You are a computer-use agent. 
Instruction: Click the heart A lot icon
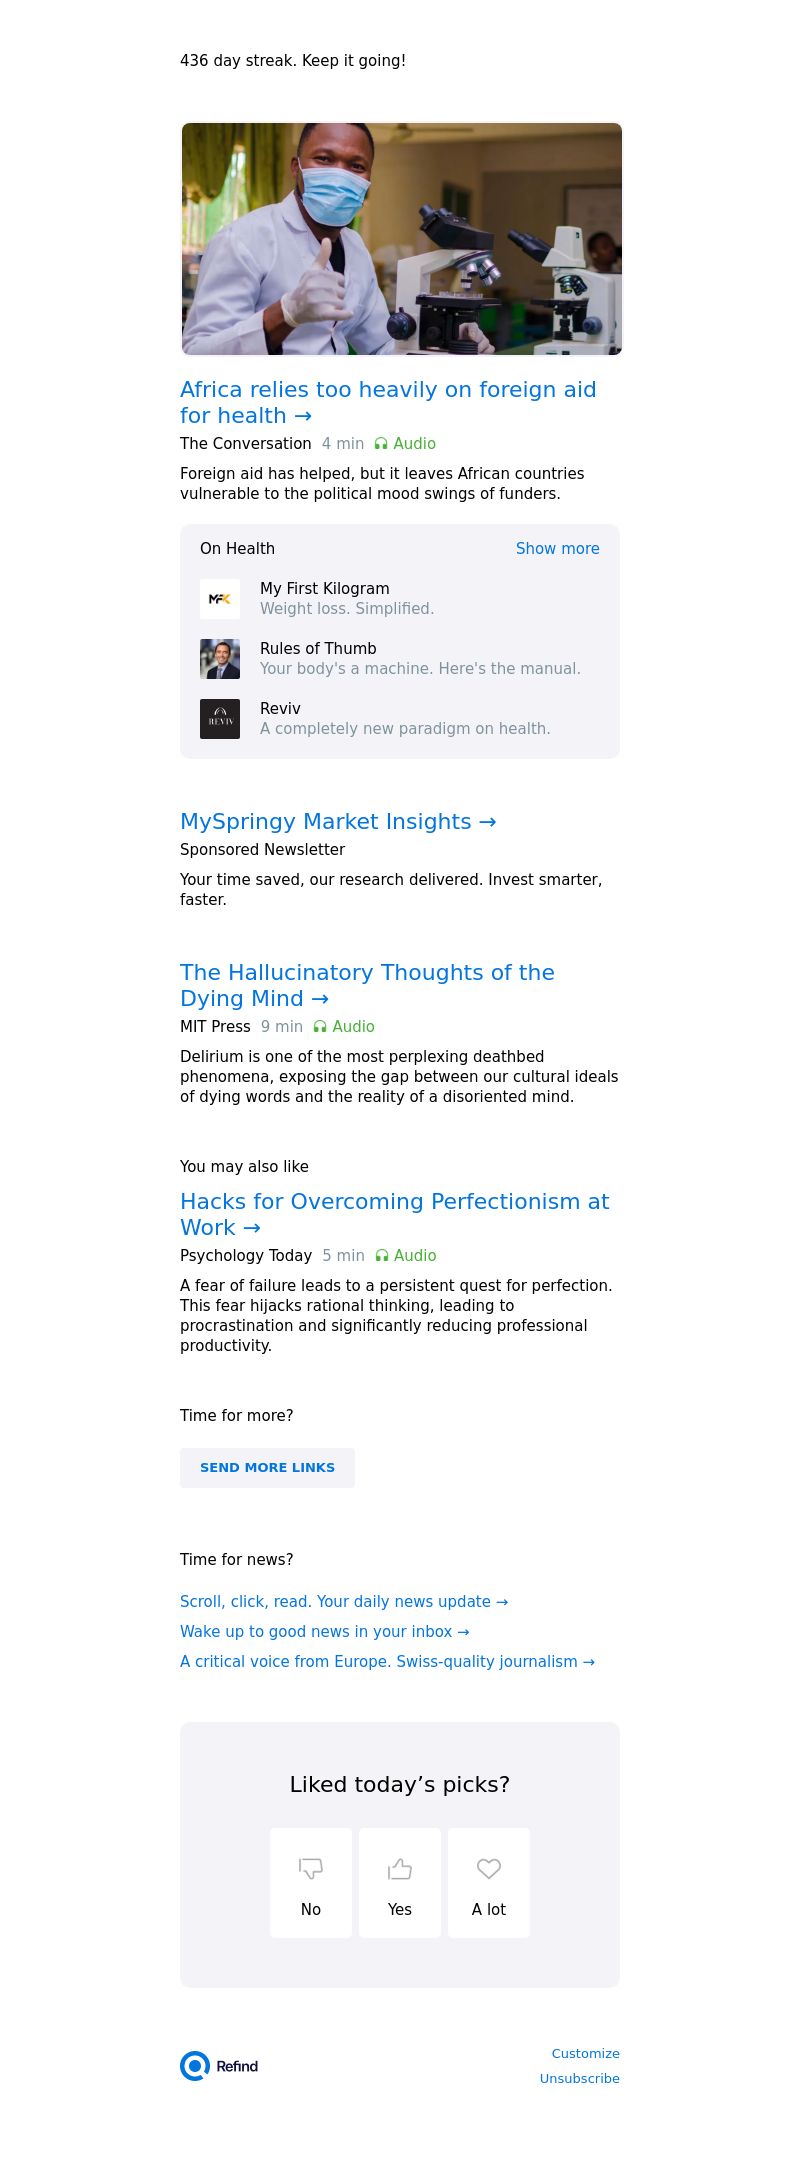click(x=489, y=1868)
